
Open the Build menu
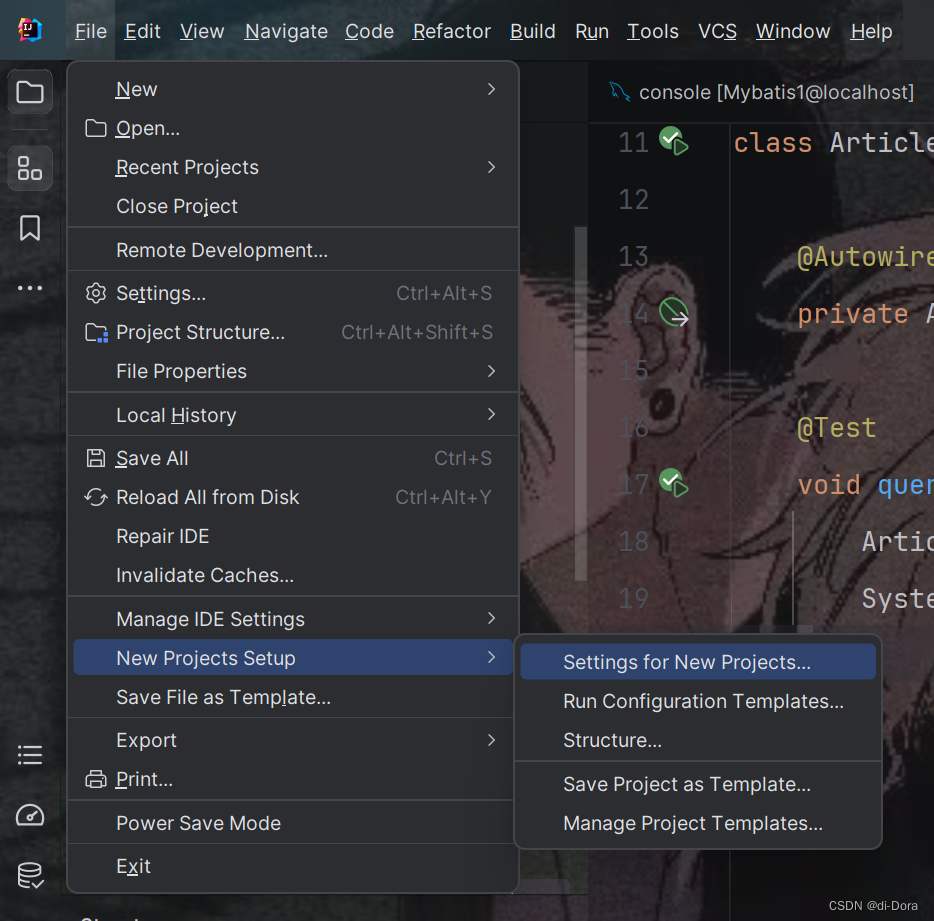click(x=533, y=31)
